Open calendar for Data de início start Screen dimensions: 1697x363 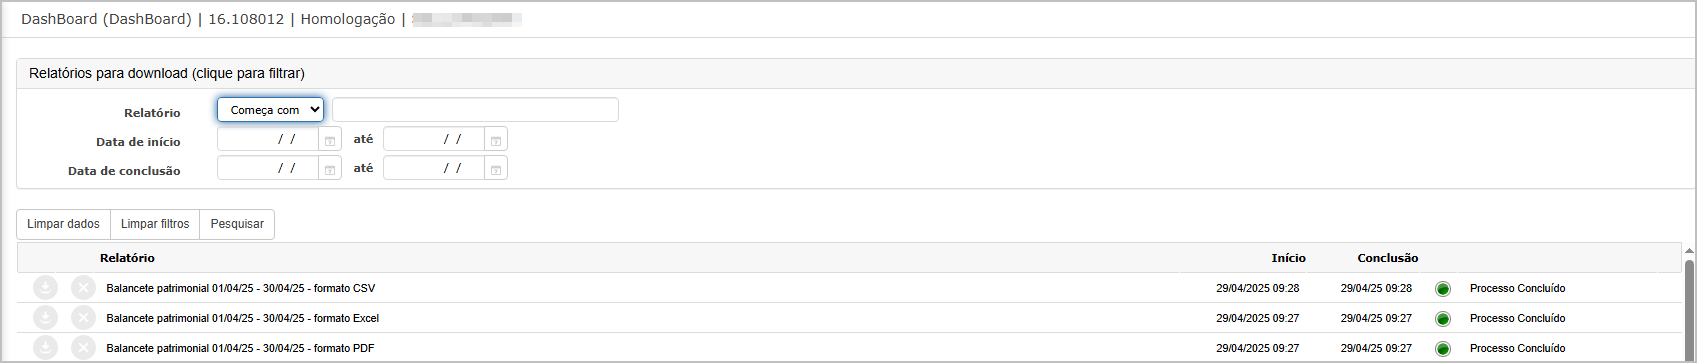(330, 140)
